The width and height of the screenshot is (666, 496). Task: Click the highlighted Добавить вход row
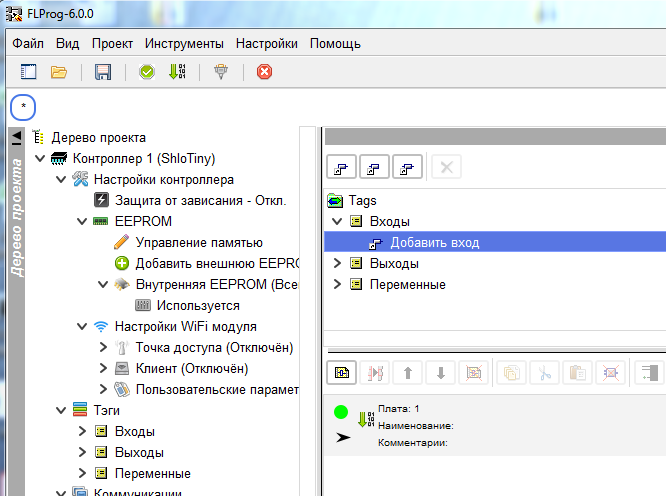click(495, 242)
